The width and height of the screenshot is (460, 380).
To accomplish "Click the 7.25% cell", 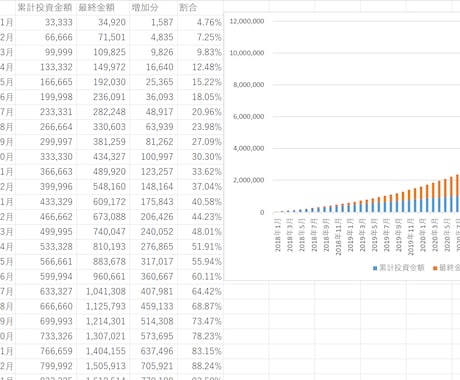I will 200,37.
